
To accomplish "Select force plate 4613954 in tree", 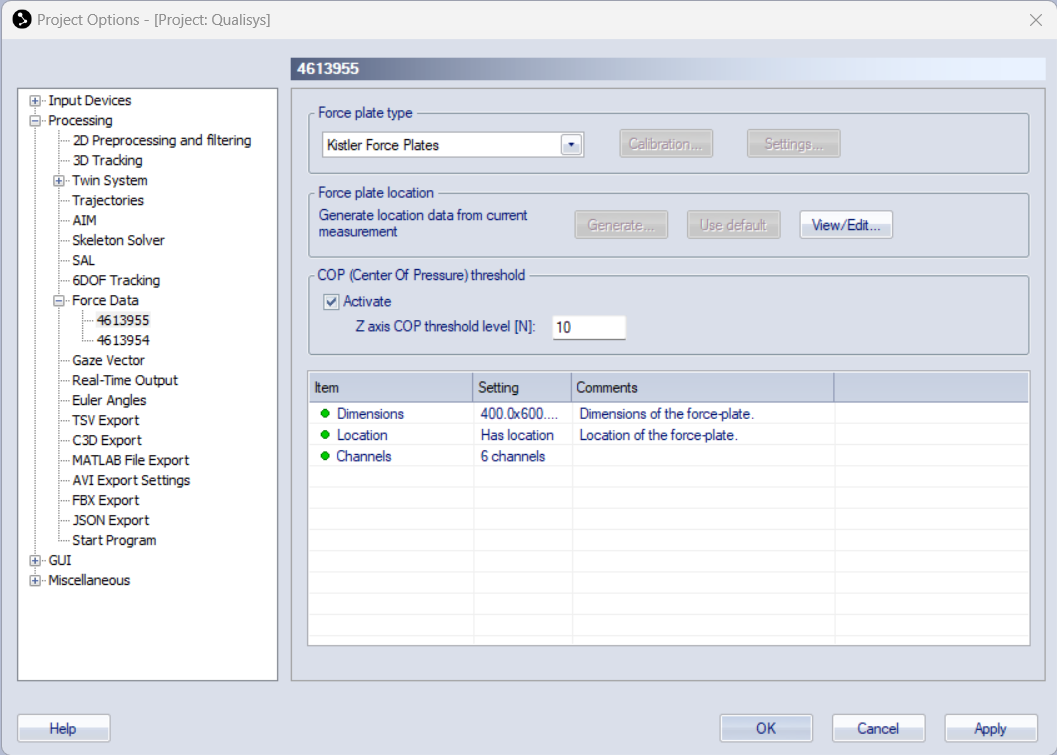I will 123,341.
